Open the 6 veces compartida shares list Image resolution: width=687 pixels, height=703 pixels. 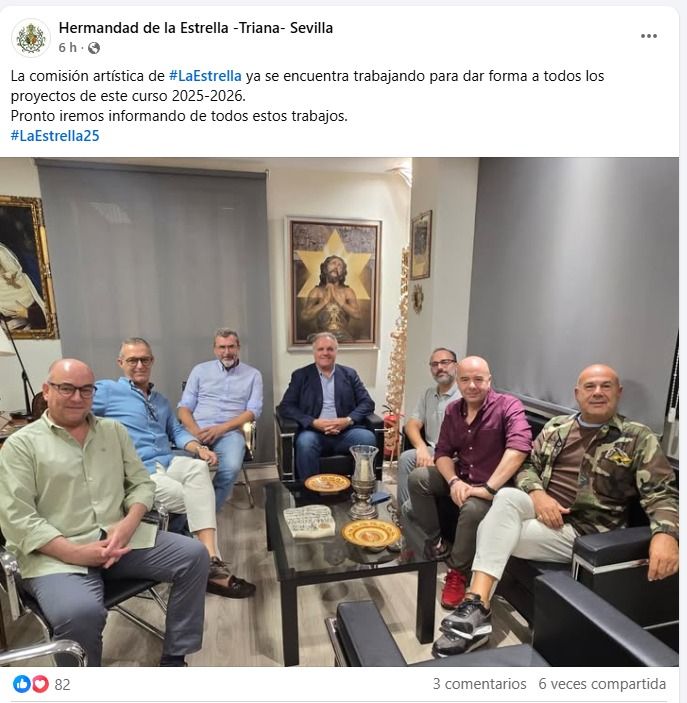point(602,684)
